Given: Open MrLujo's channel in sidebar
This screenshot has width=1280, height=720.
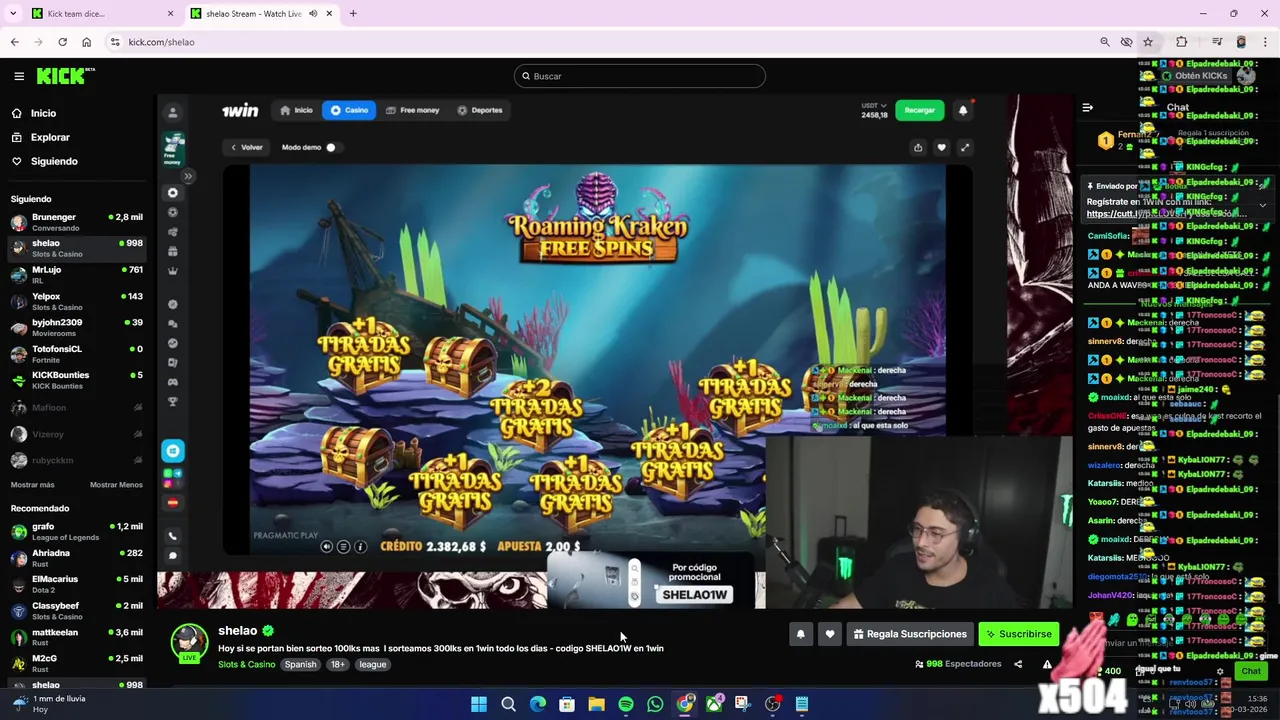Looking at the screenshot, I should [x=77, y=275].
